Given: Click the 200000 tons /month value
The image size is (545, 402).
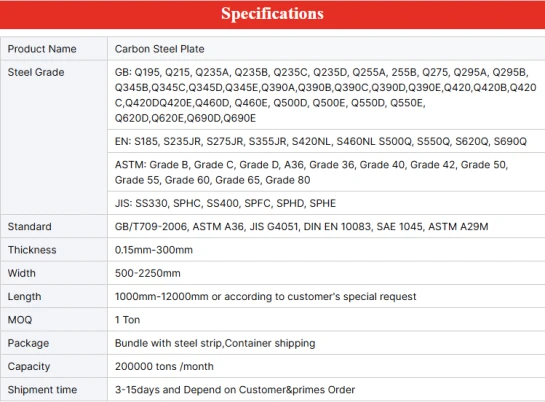Looking at the screenshot, I should (x=164, y=366).
